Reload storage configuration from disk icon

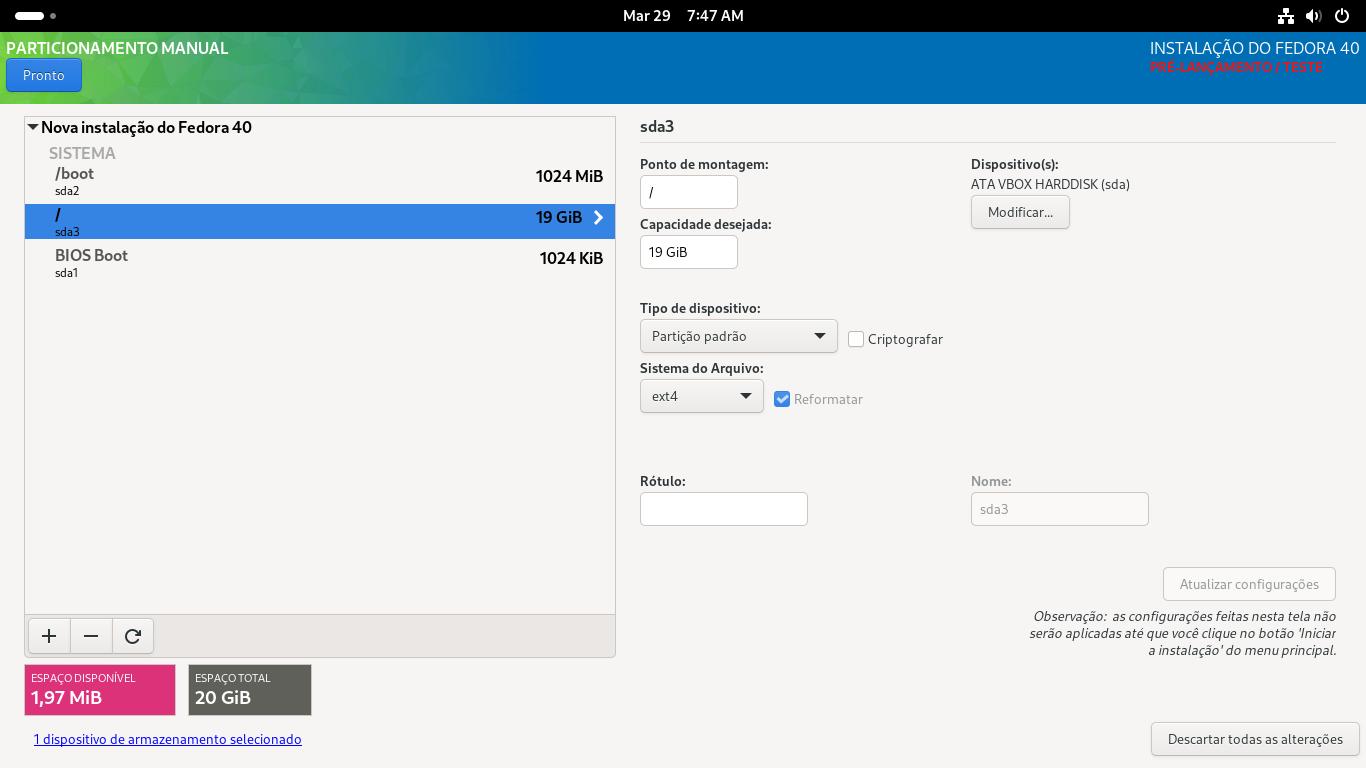pyautogui.click(x=133, y=636)
